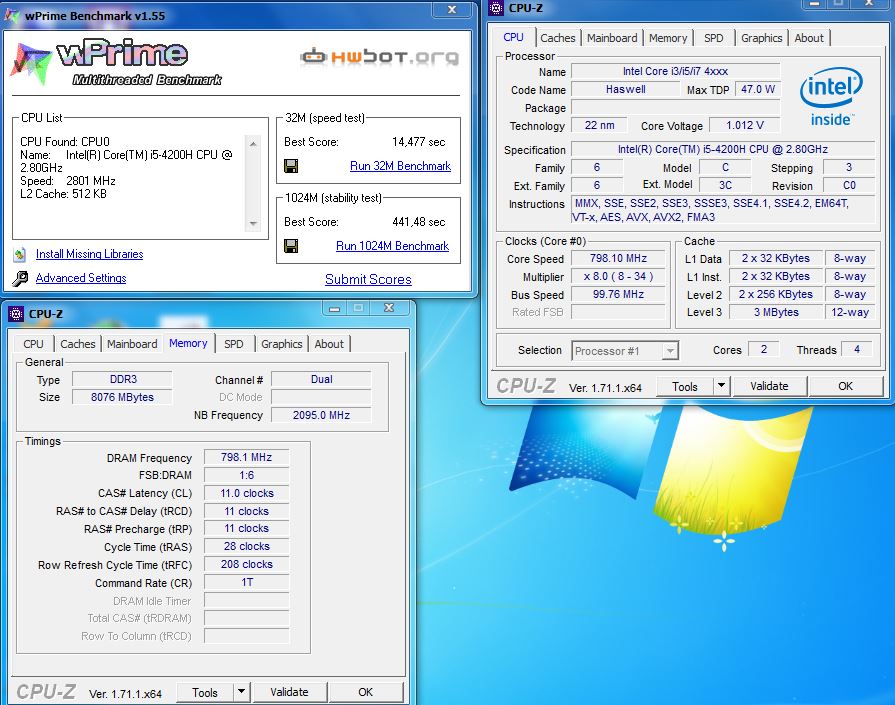Select Memory tab in memory window
Viewport: 895px width, 705px height.
[188, 343]
